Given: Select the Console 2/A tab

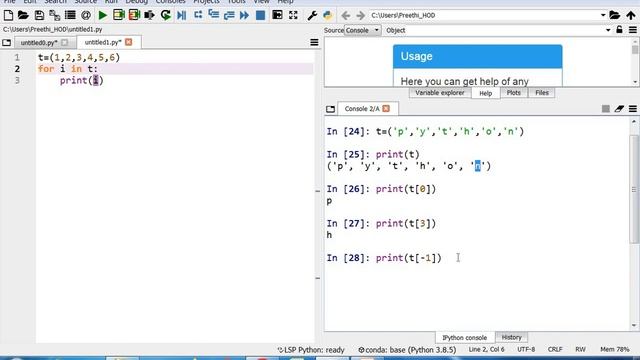Looking at the screenshot, I should (362, 109).
